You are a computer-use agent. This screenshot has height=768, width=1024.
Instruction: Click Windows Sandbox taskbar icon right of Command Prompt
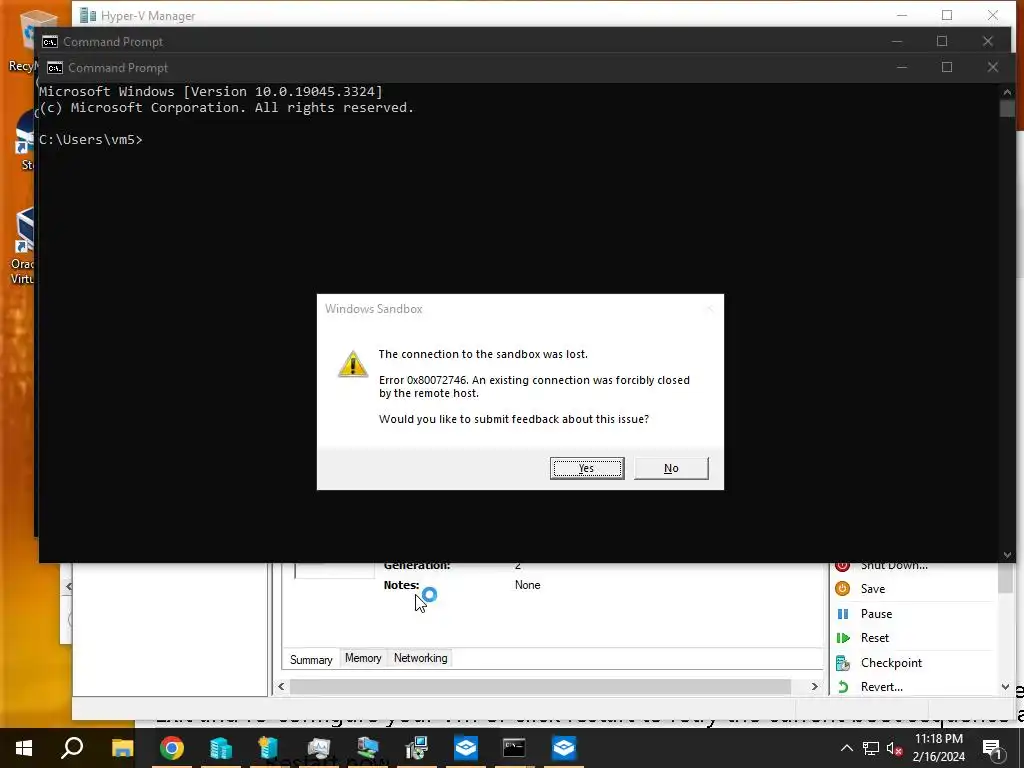point(564,748)
